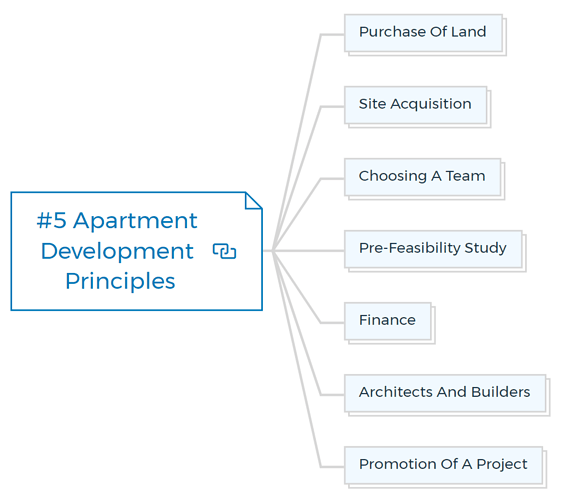Expand stacked card edge behind Purchase Of Land

point(505,36)
